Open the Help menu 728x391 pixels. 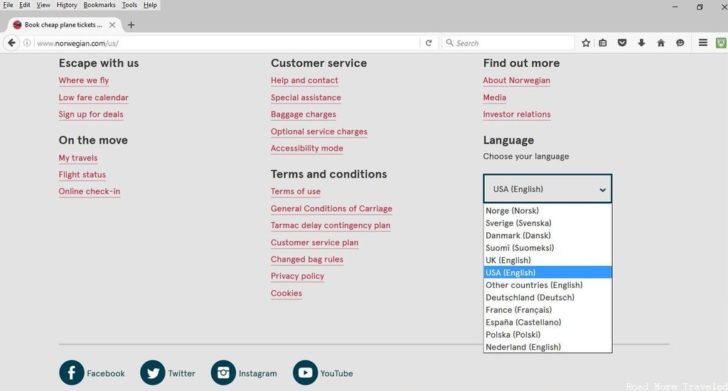[x=150, y=5]
